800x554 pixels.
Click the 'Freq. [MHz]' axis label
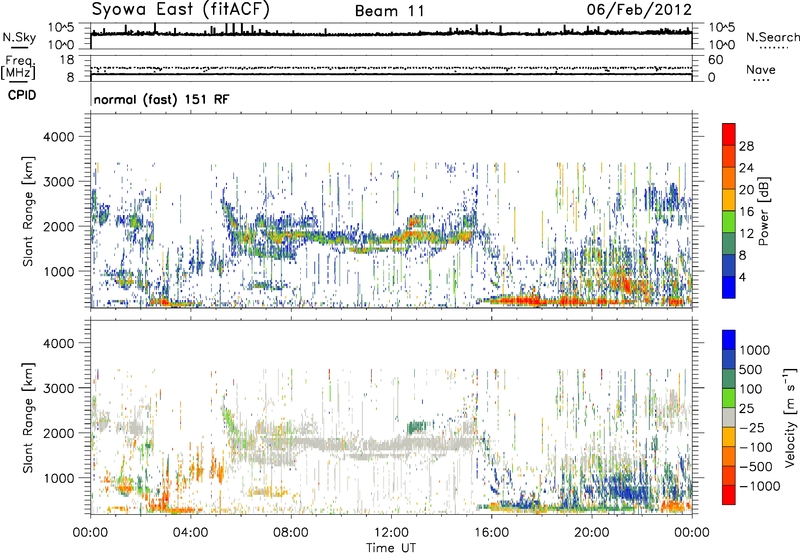tap(18, 68)
